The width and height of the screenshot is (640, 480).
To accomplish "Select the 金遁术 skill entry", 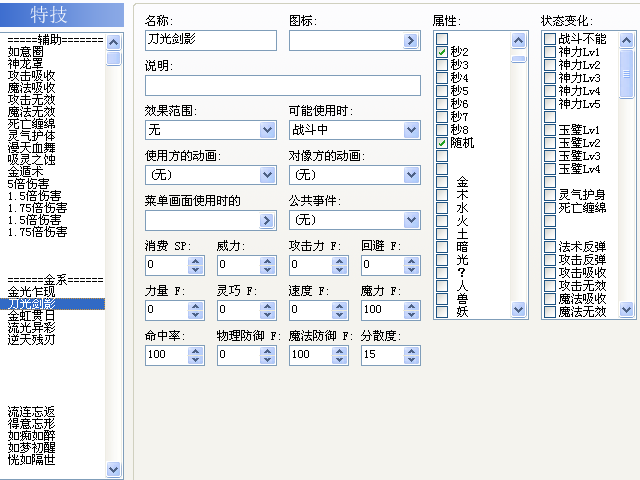I will [25, 172].
